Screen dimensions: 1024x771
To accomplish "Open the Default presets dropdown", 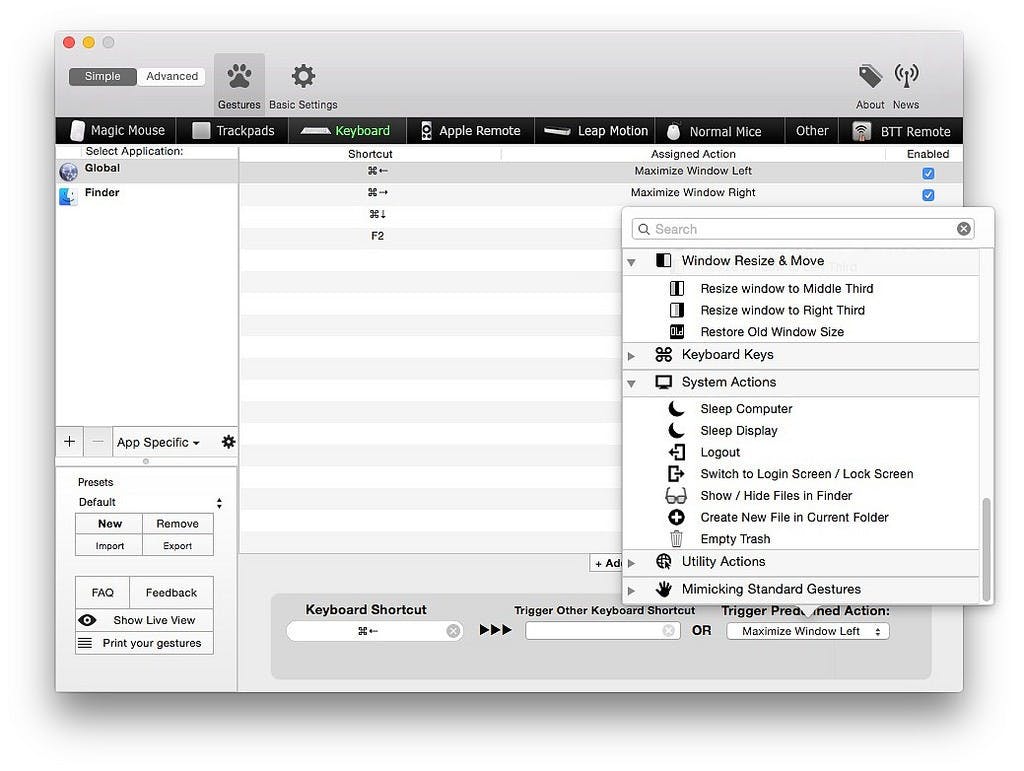I will (x=150, y=502).
